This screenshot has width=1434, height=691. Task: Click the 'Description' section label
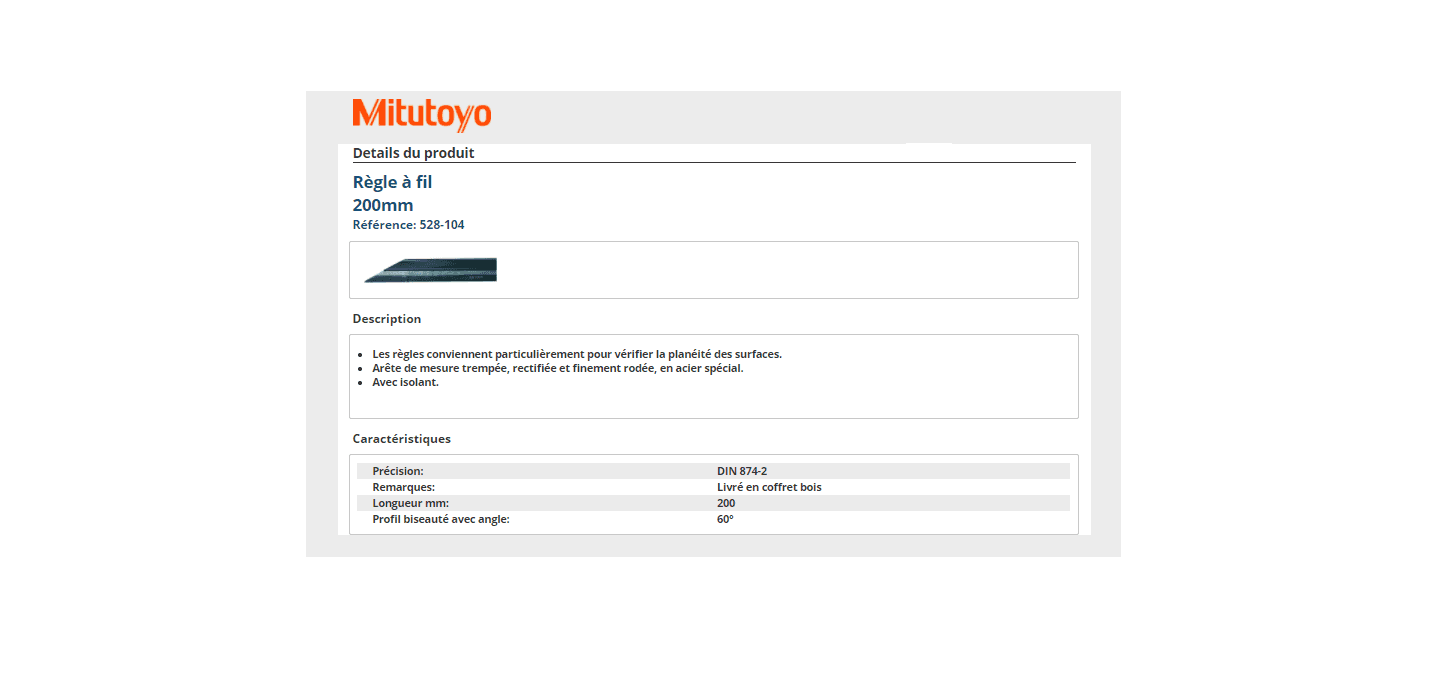tap(387, 319)
